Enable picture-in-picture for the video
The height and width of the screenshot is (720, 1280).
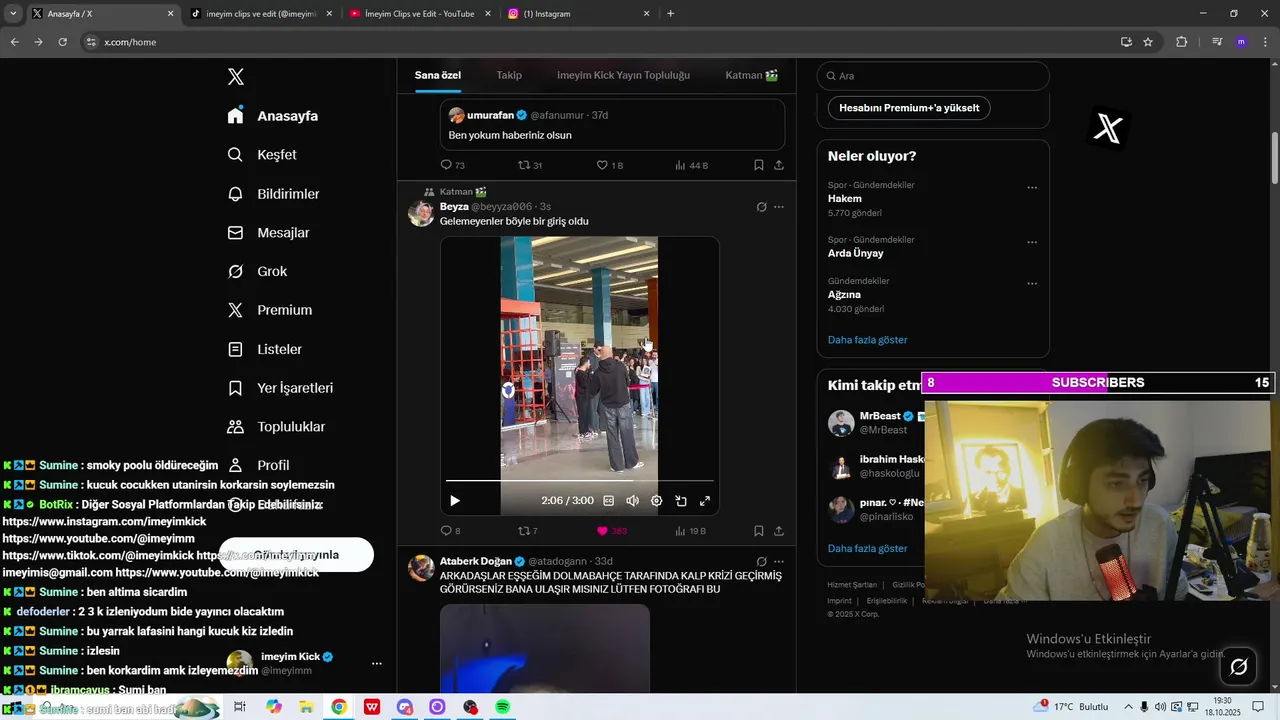pos(681,501)
